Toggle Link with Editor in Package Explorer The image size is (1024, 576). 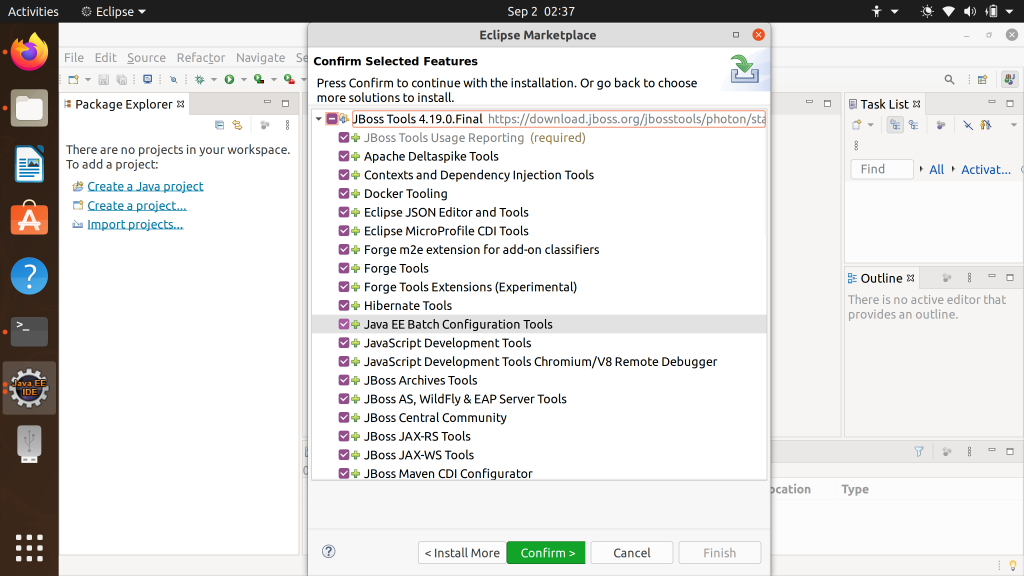pos(238,125)
